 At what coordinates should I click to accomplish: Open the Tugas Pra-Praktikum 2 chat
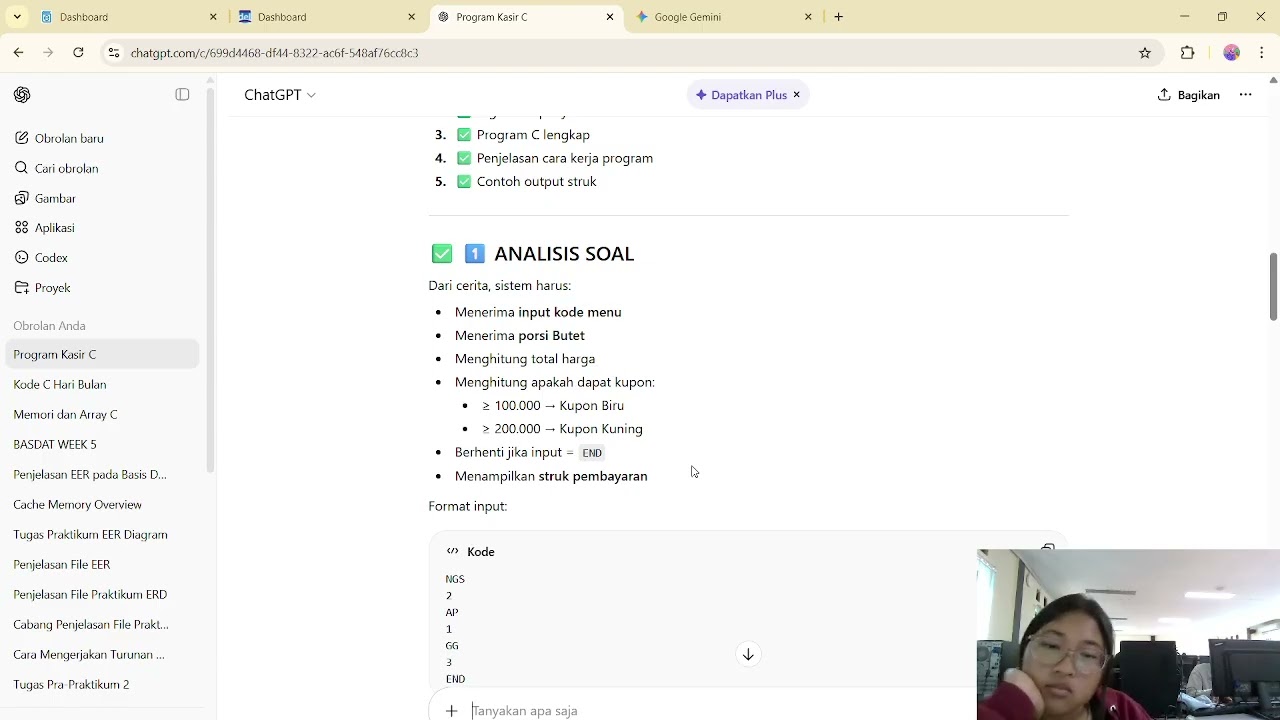click(x=103, y=684)
